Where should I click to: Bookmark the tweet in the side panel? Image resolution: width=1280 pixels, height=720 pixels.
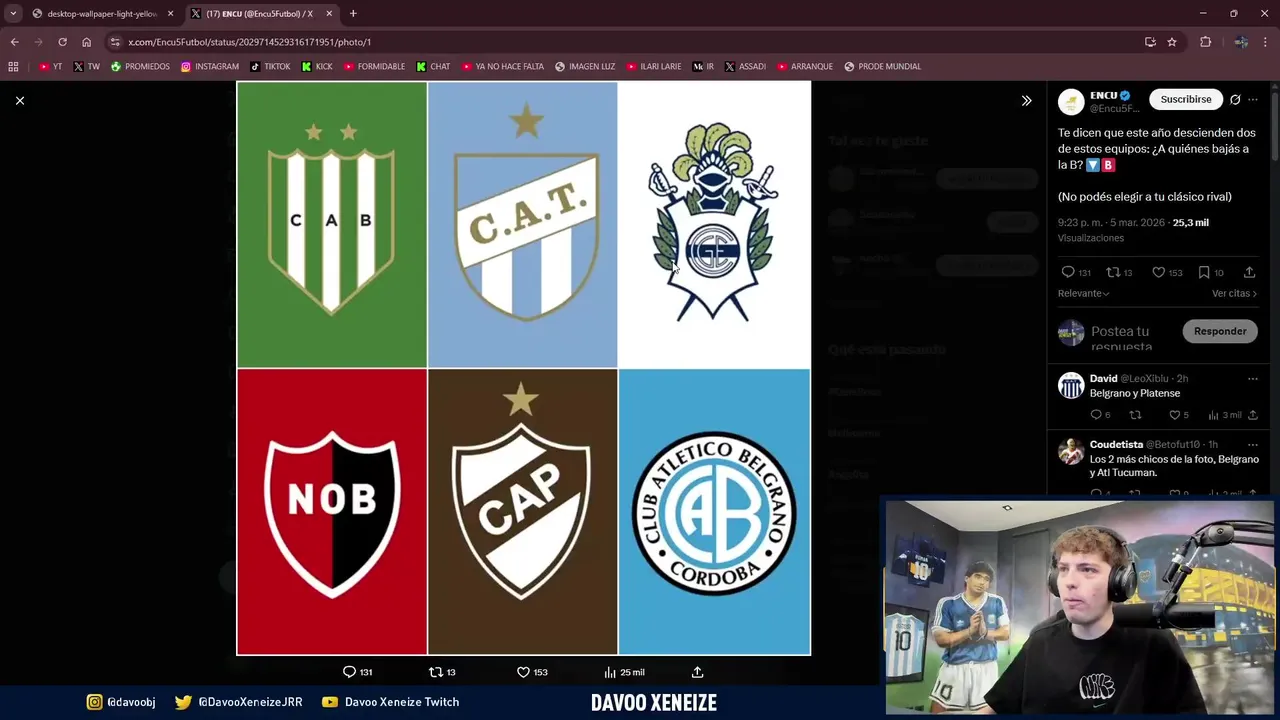tap(1204, 272)
